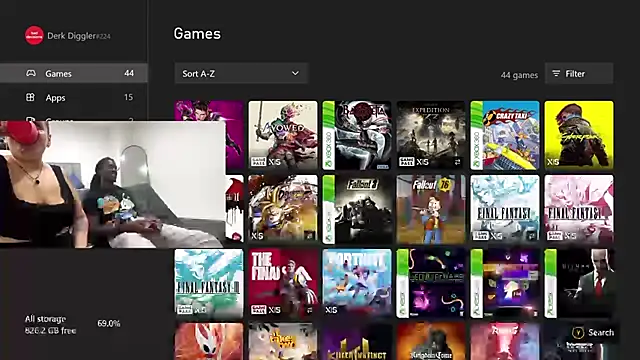Select the All storage 826.2 GB free text
Screen dimensions: 640x360
[x=51, y=325]
